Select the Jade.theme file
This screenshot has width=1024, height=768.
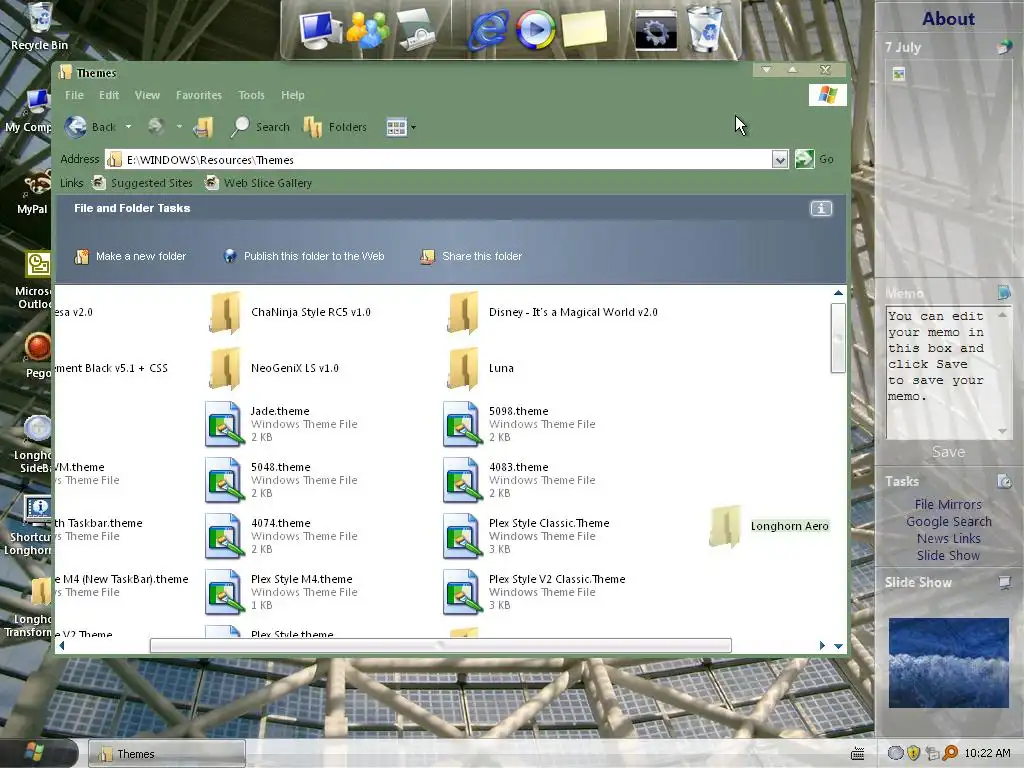281,424
